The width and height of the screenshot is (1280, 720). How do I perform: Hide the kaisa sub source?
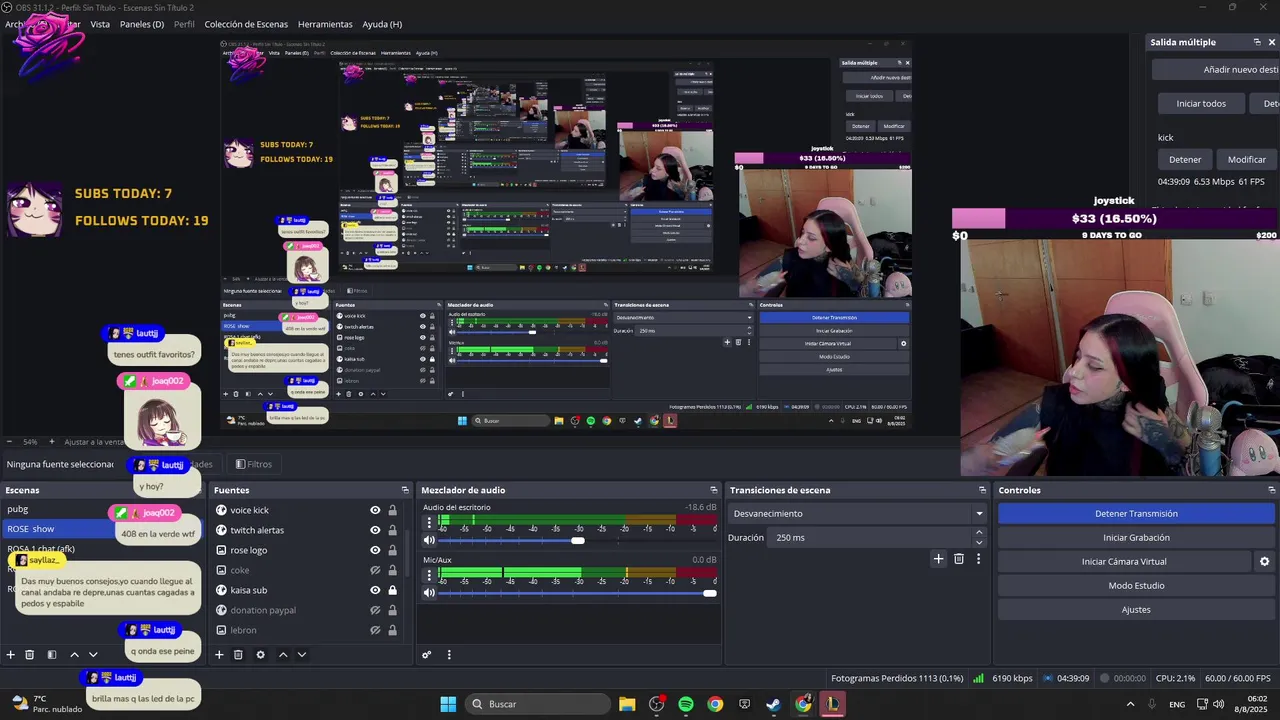(375, 590)
